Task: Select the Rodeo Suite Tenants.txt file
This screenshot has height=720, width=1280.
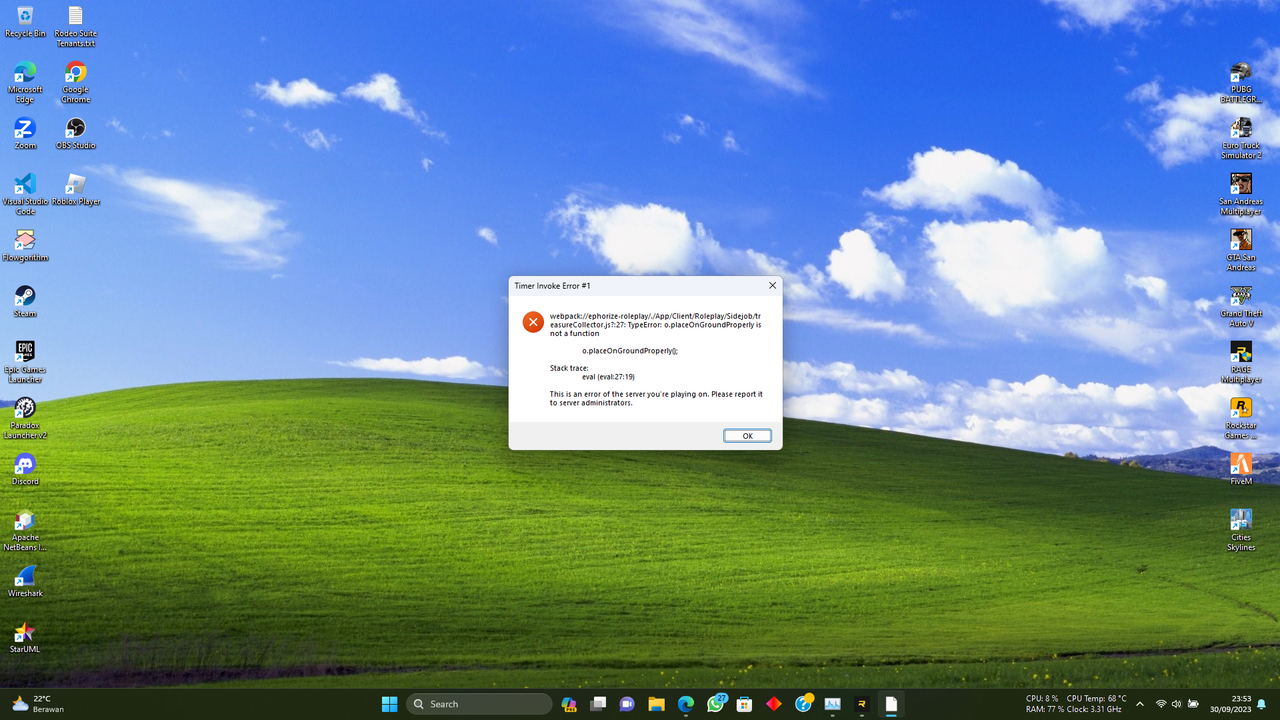Action: click(75, 27)
